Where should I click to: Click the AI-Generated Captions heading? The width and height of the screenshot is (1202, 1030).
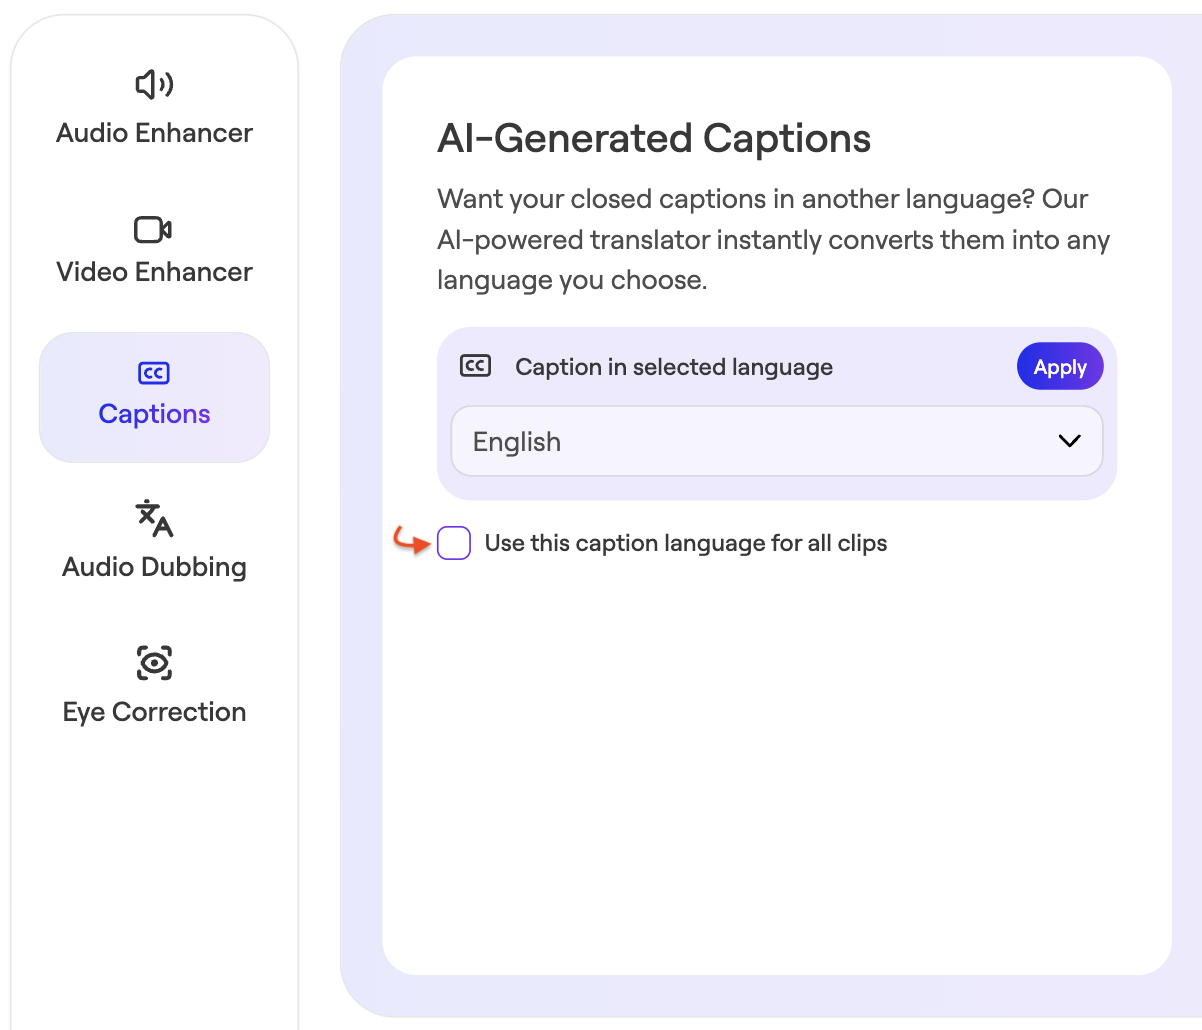tap(654, 138)
